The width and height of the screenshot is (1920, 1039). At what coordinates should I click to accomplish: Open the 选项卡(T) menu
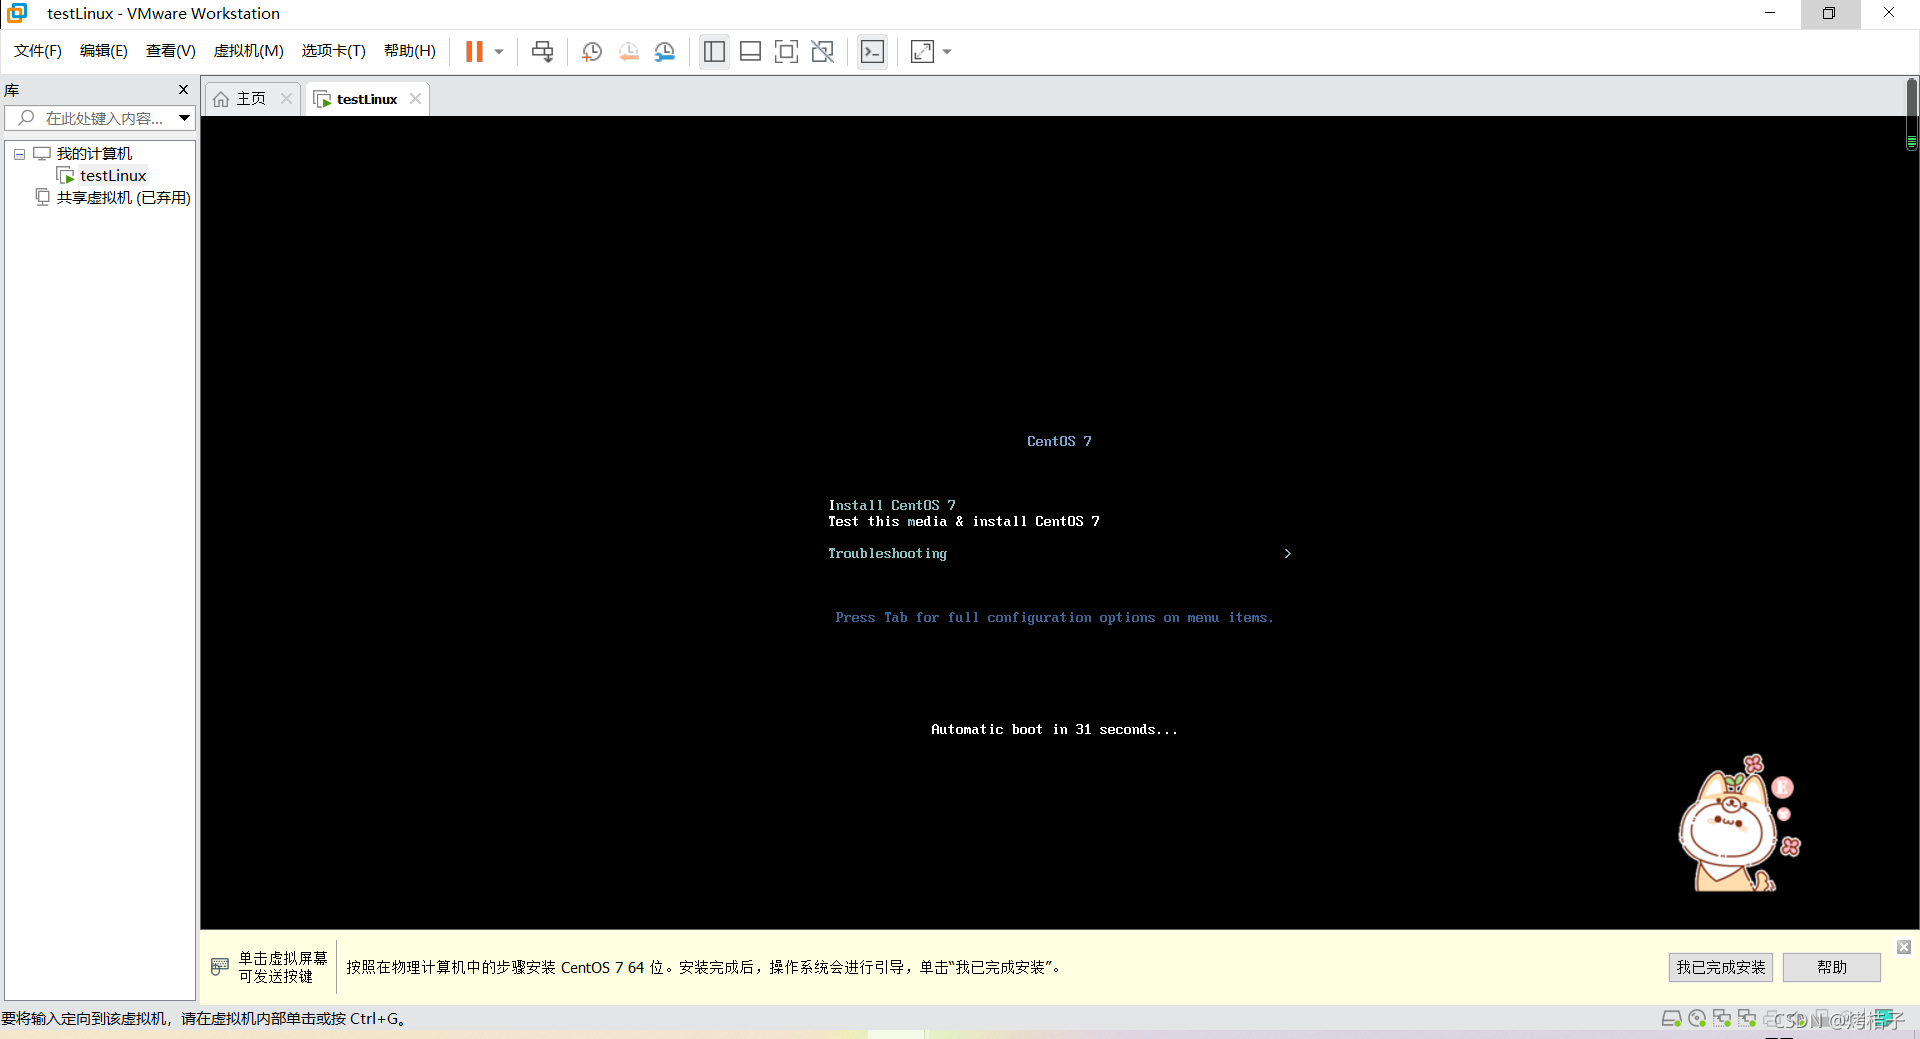click(334, 51)
